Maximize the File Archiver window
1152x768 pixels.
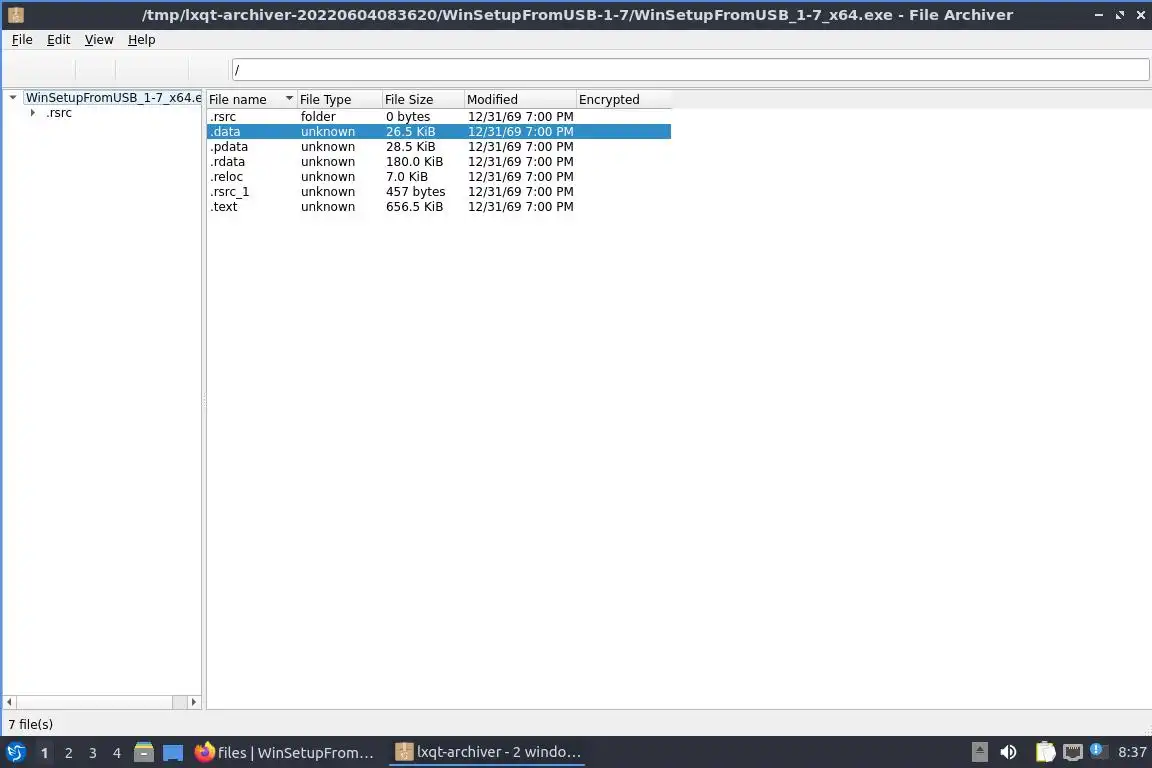1120,15
